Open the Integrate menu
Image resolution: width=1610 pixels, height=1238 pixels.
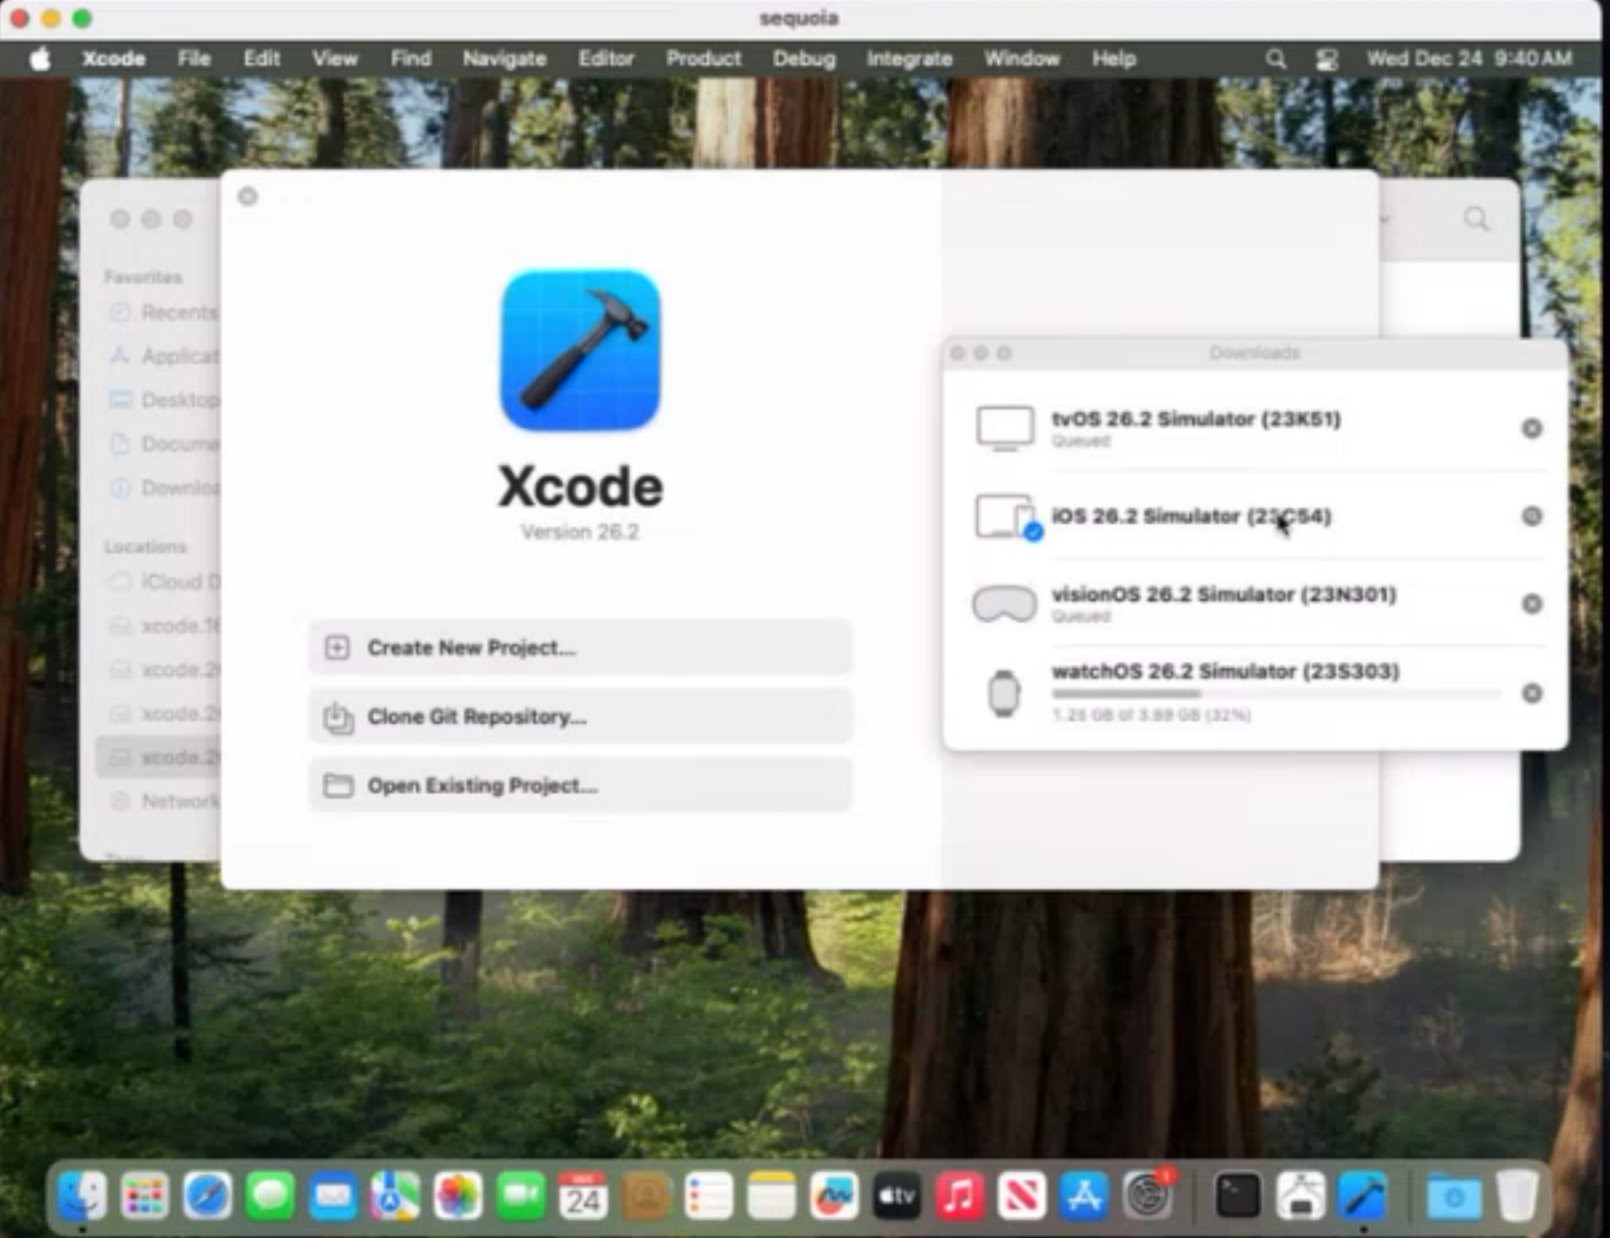click(909, 59)
